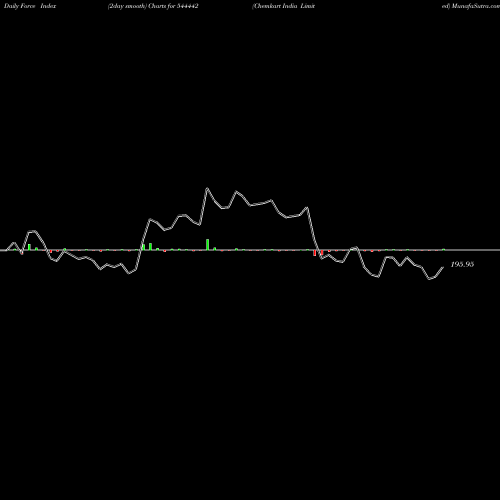The height and width of the screenshot is (500, 500).
Task: Click the tallest green force bar
Action: coord(208,244)
